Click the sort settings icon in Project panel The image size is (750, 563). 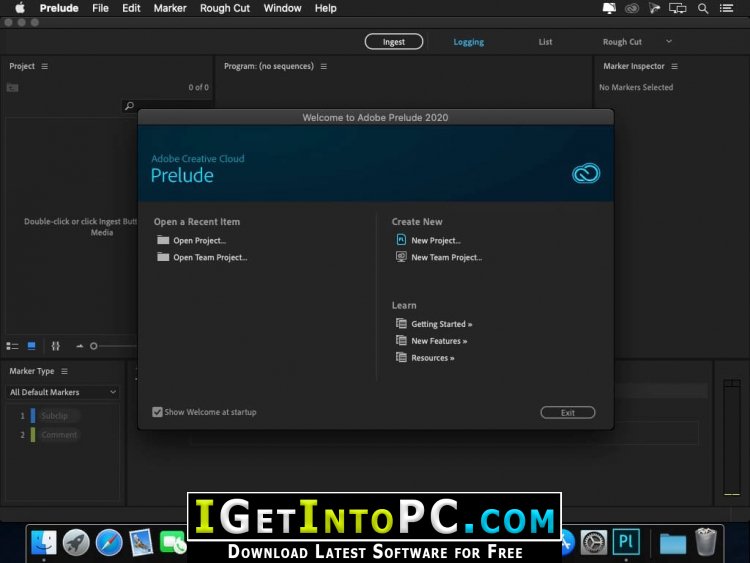pos(55,346)
